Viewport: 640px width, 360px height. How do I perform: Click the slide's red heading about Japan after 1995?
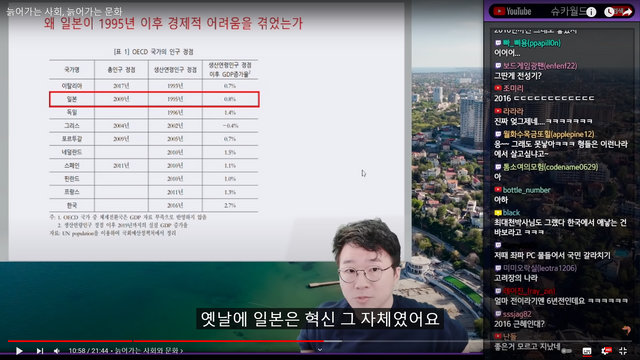173,23
